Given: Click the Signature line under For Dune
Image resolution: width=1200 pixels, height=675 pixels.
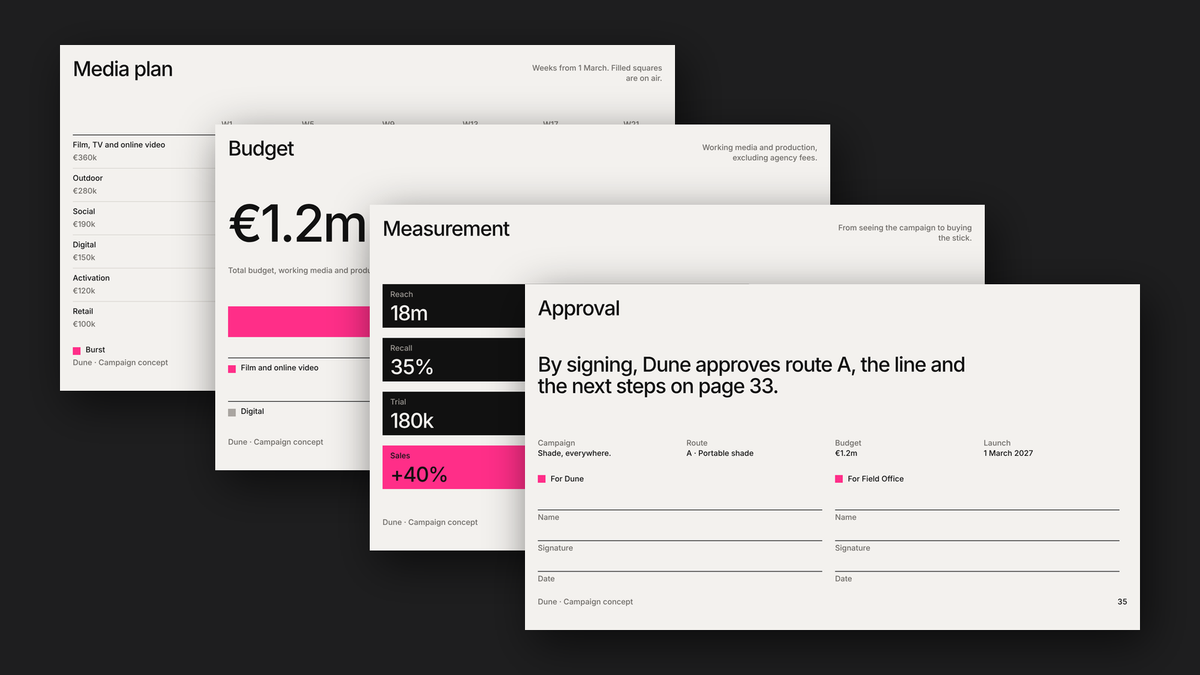Looking at the screenshot, I should (680, 541).
